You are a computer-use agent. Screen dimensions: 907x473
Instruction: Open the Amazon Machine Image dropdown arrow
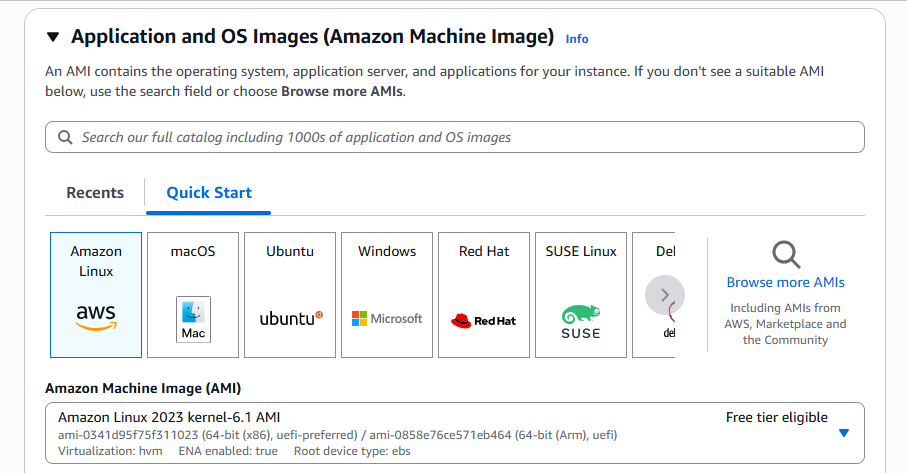coord(844,433)
